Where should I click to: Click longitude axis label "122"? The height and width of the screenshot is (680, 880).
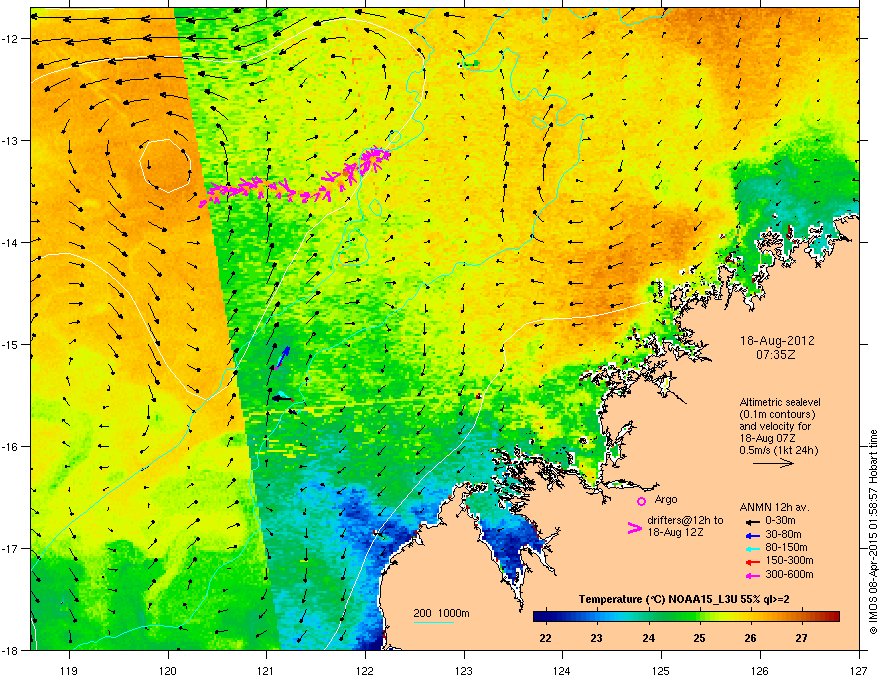[x=365, y=670]
